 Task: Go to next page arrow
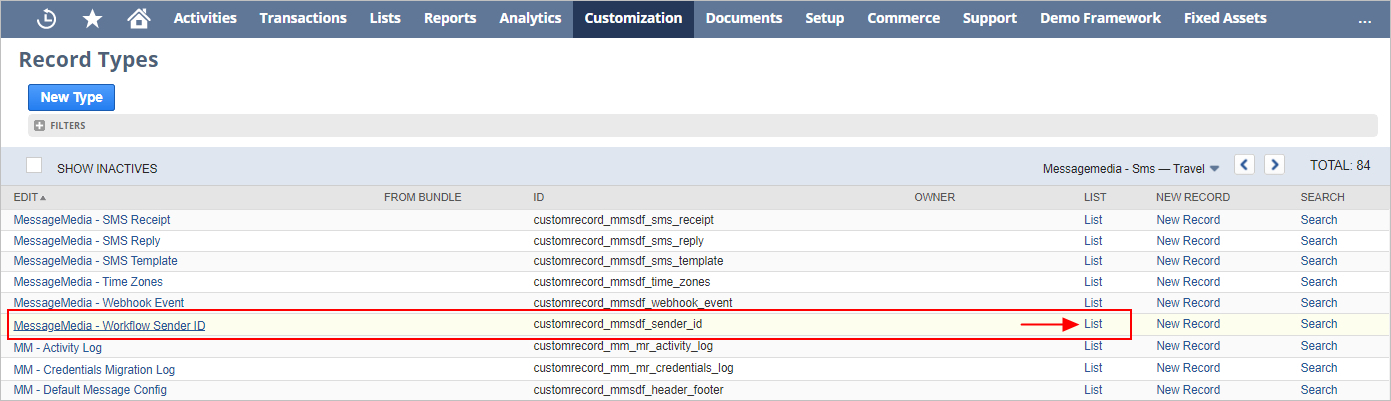click(x=1274, y=165)
